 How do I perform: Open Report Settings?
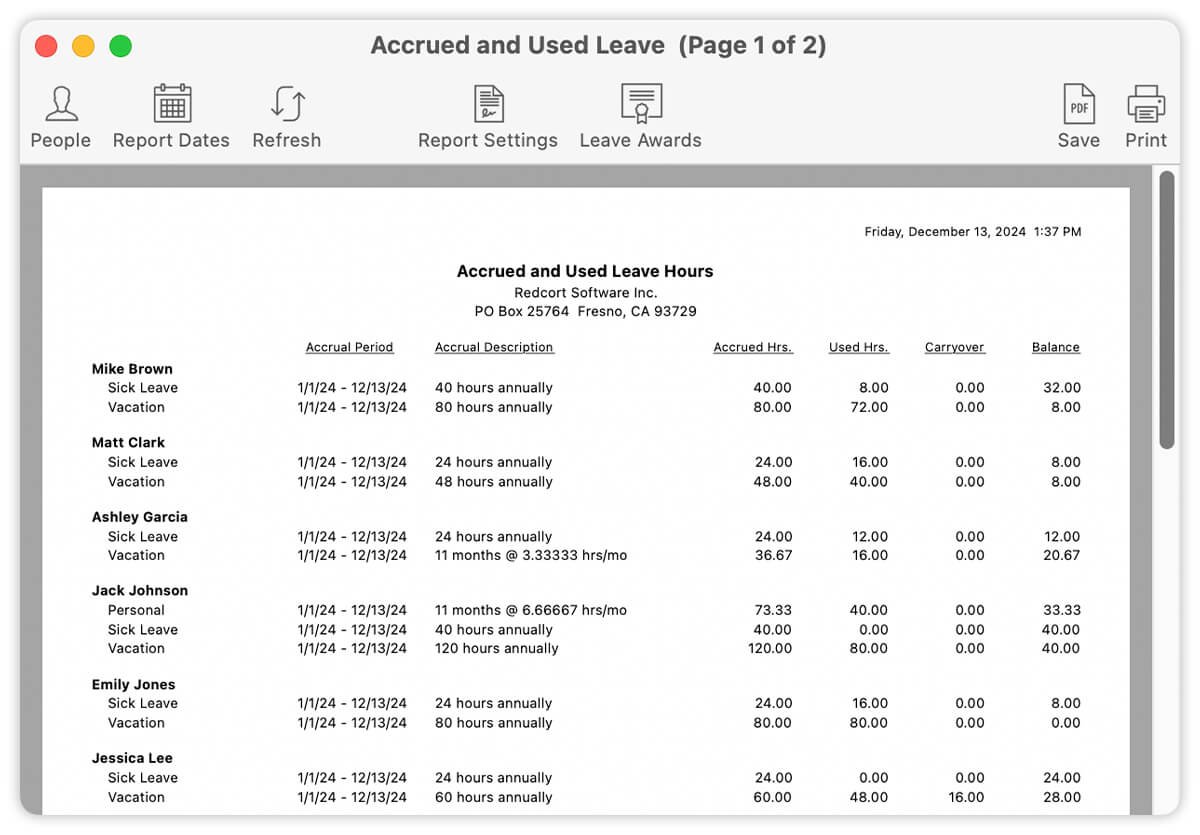click(x=488, y=113)
